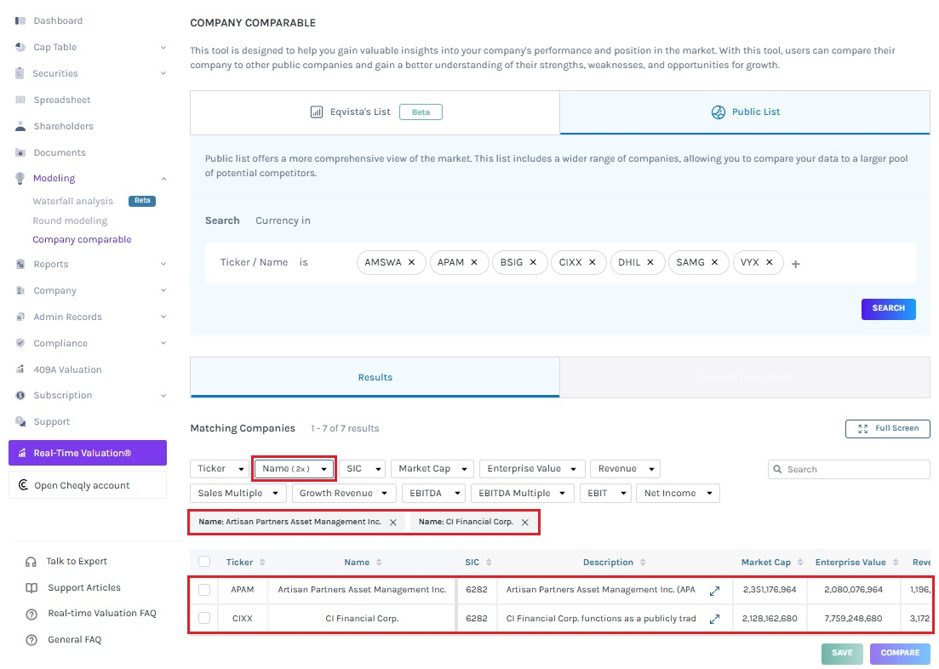
Task: Check the APAM row checkbox
Action: [204, 589]
